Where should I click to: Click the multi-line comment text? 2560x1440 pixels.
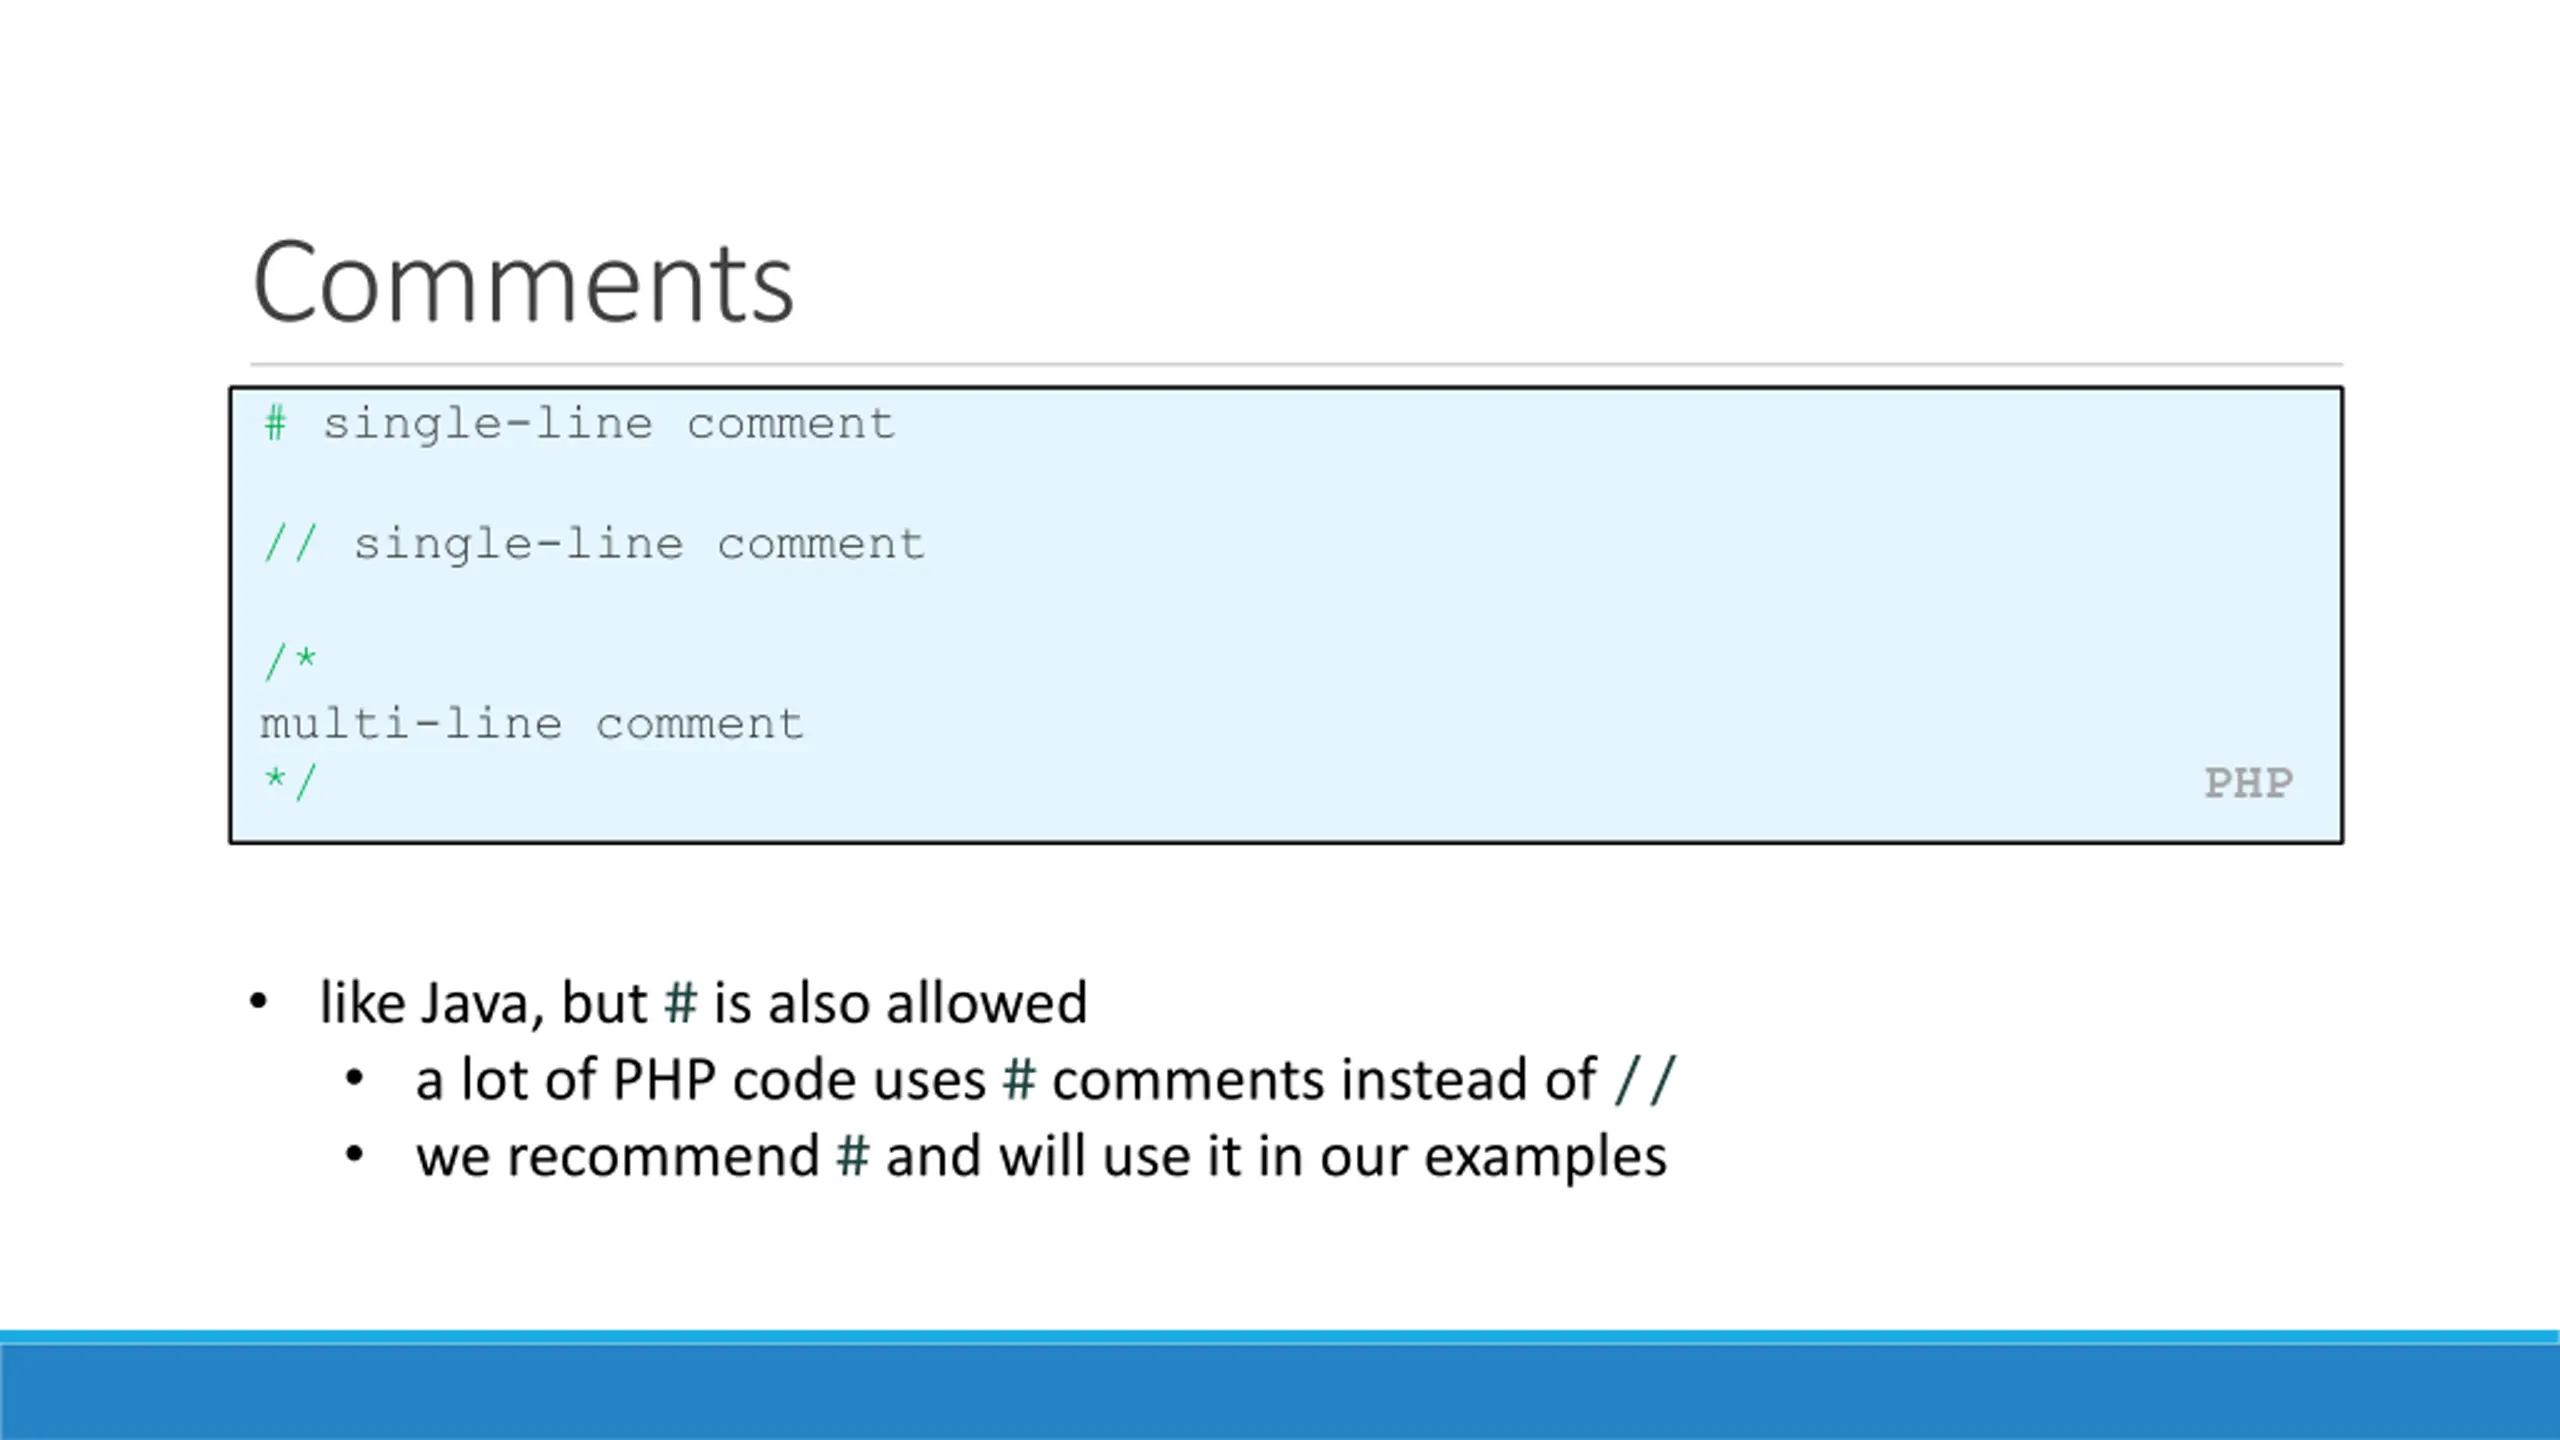coord(531,723)
